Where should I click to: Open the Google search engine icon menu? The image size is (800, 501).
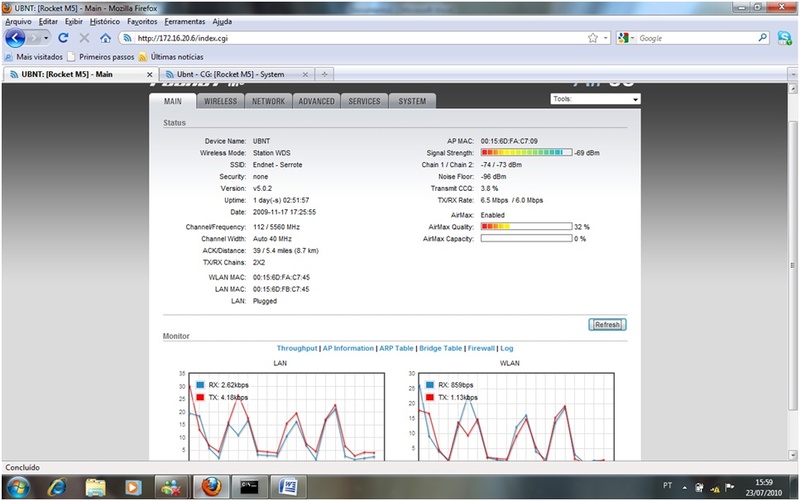(x=626, y=38)
